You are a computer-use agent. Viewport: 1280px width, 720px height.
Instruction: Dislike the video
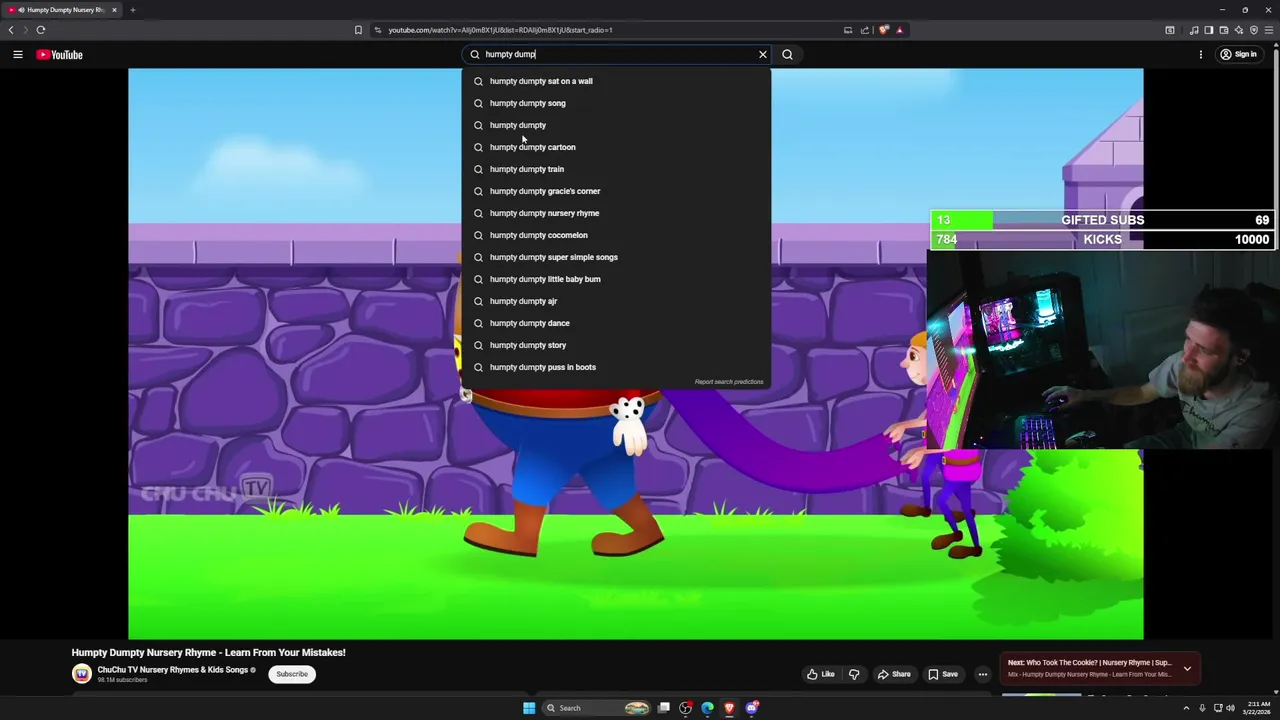(854, 674)
